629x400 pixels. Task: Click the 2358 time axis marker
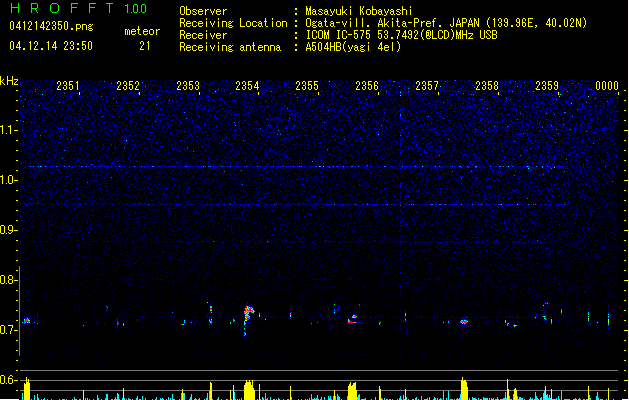click(x=487, y=86)
